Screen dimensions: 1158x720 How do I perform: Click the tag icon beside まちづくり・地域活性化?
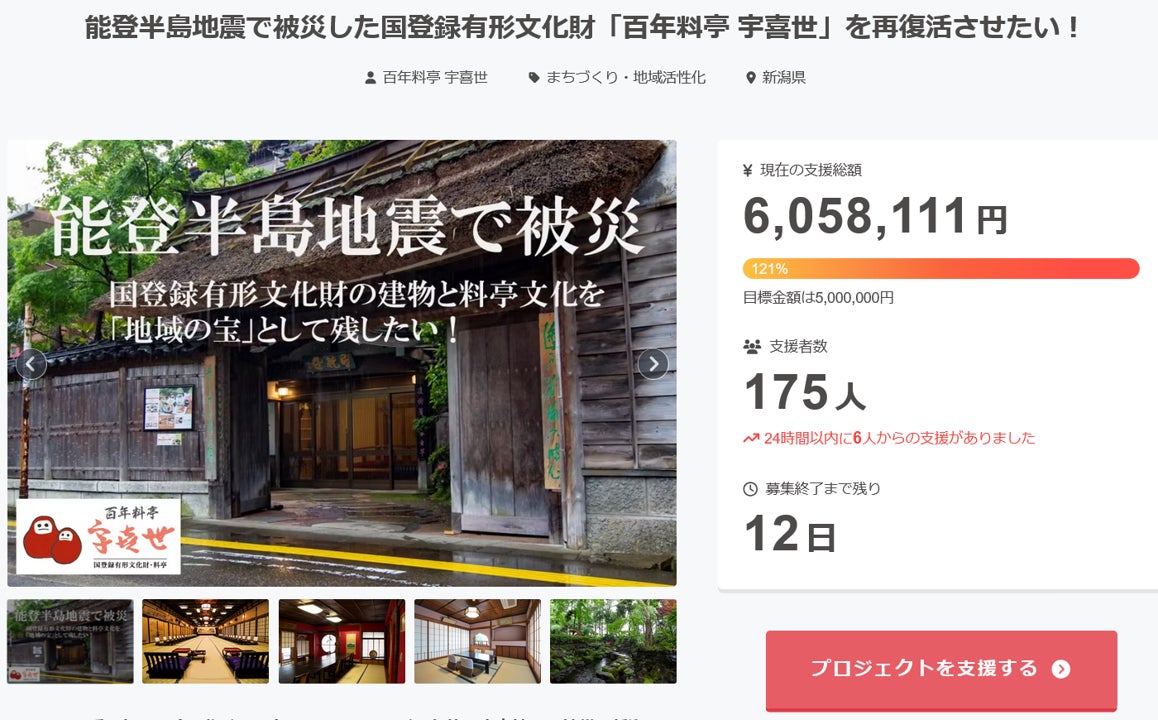pos(534,78)
